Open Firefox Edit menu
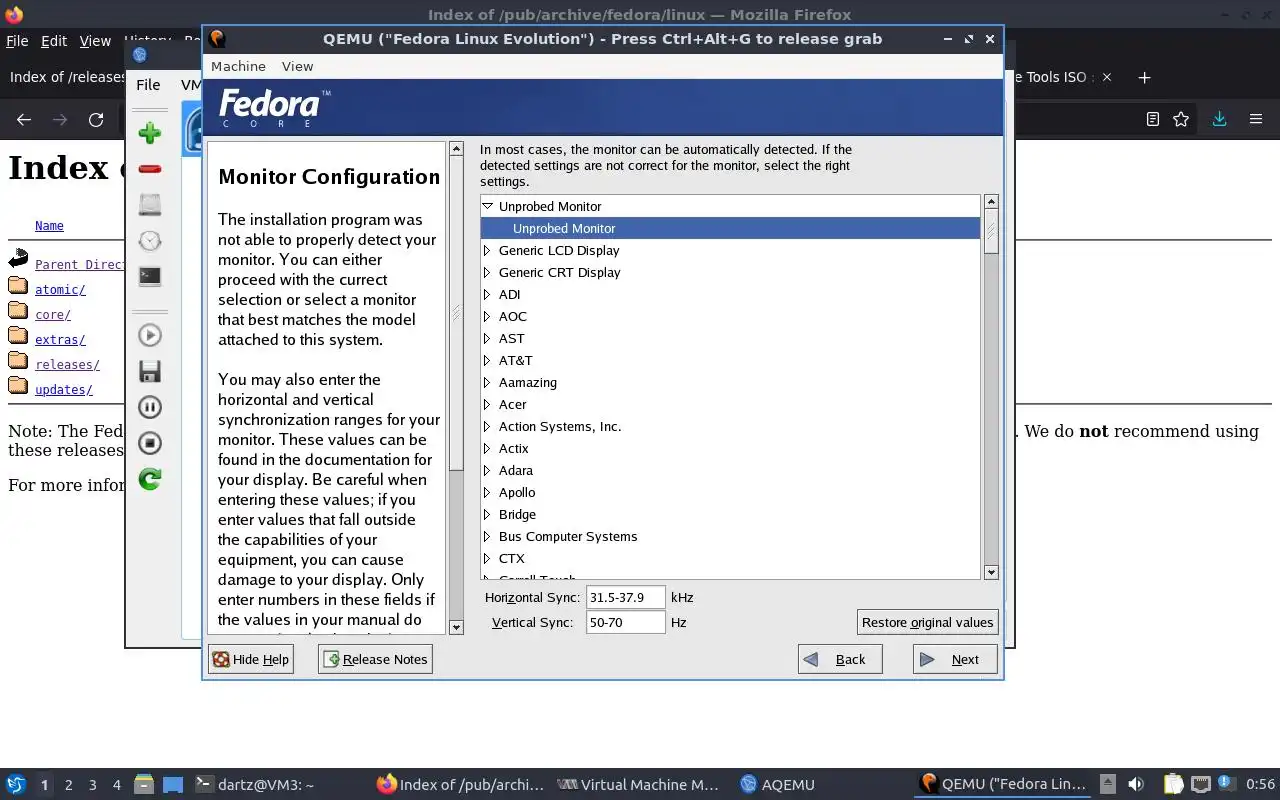 coord(54,41)
